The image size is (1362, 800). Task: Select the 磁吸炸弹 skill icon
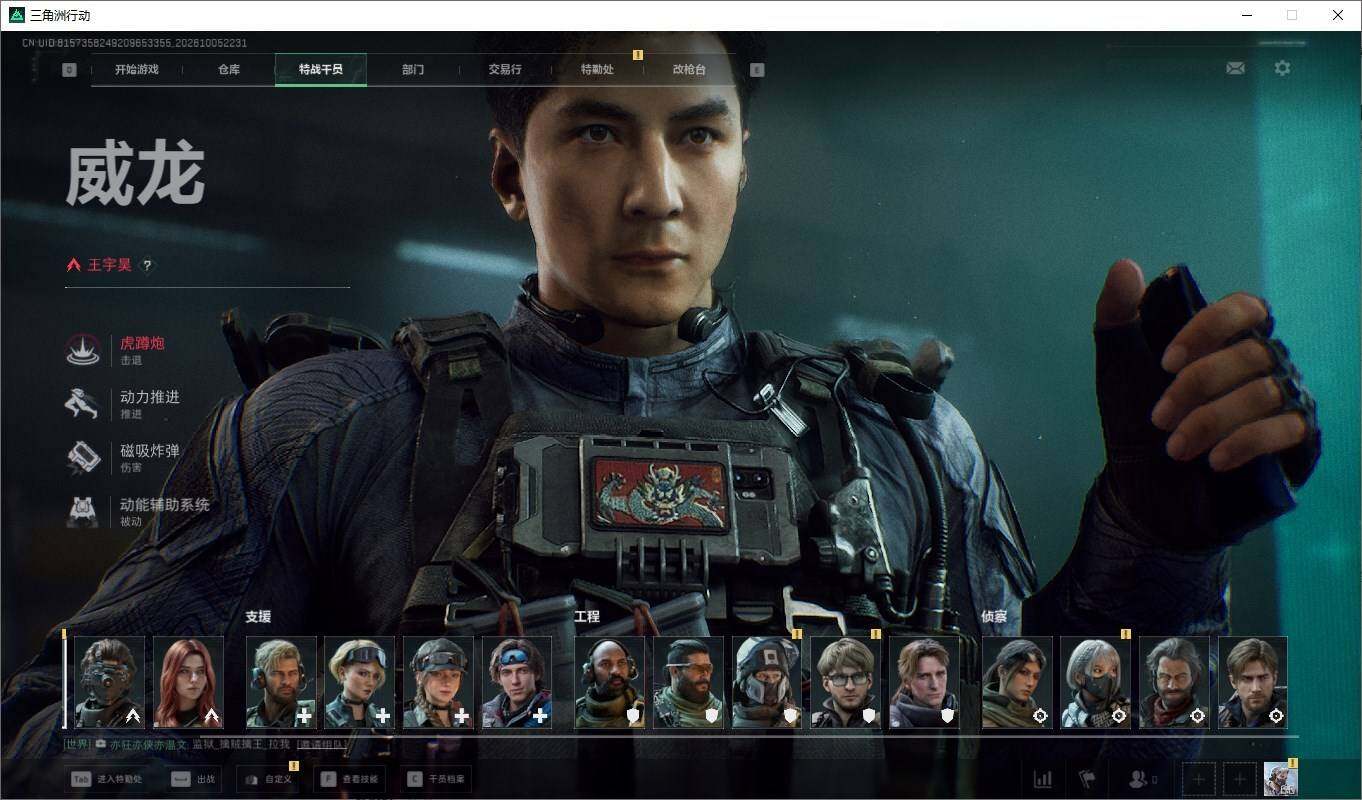click(x=83, y=458)
